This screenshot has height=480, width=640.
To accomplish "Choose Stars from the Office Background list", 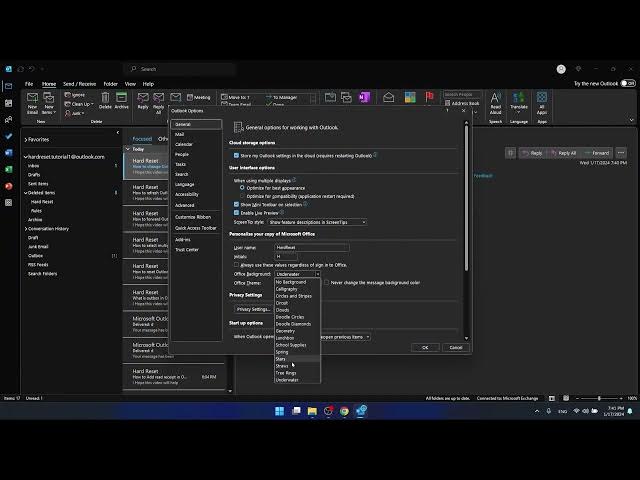I will coord(297,359).
